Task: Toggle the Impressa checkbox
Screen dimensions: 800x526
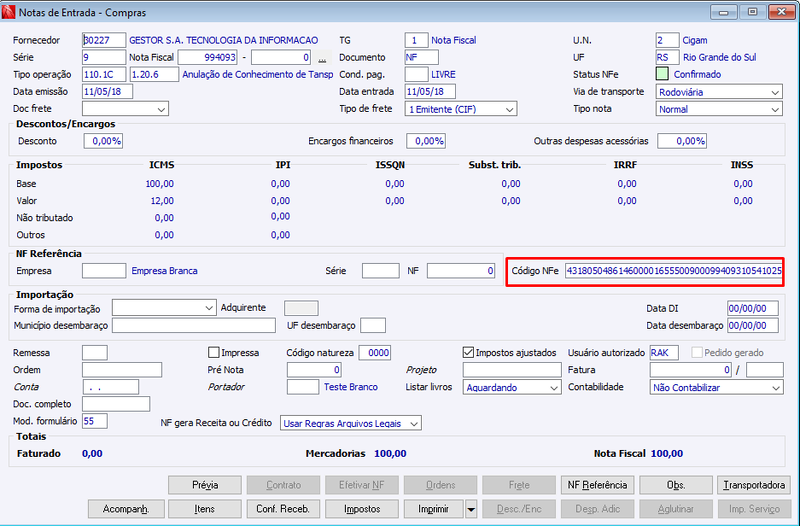Action: [214, 353]
